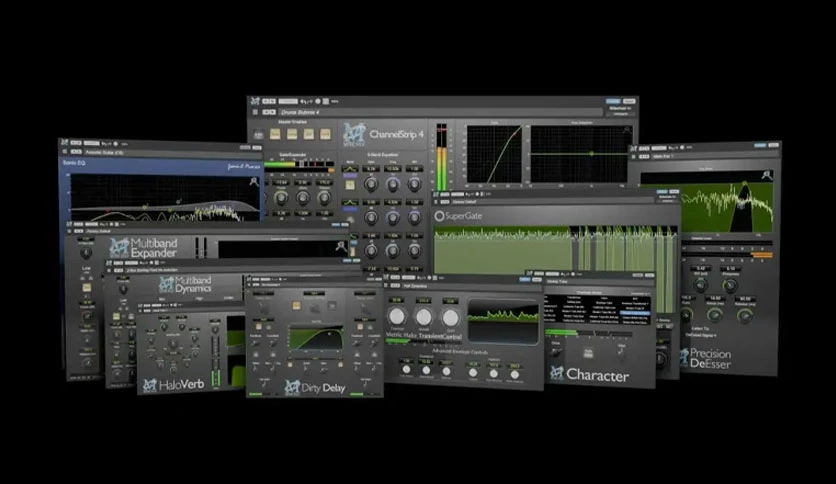
Task: Open the Factory Default preset field in SuperGate
Action: pos(552,202)
